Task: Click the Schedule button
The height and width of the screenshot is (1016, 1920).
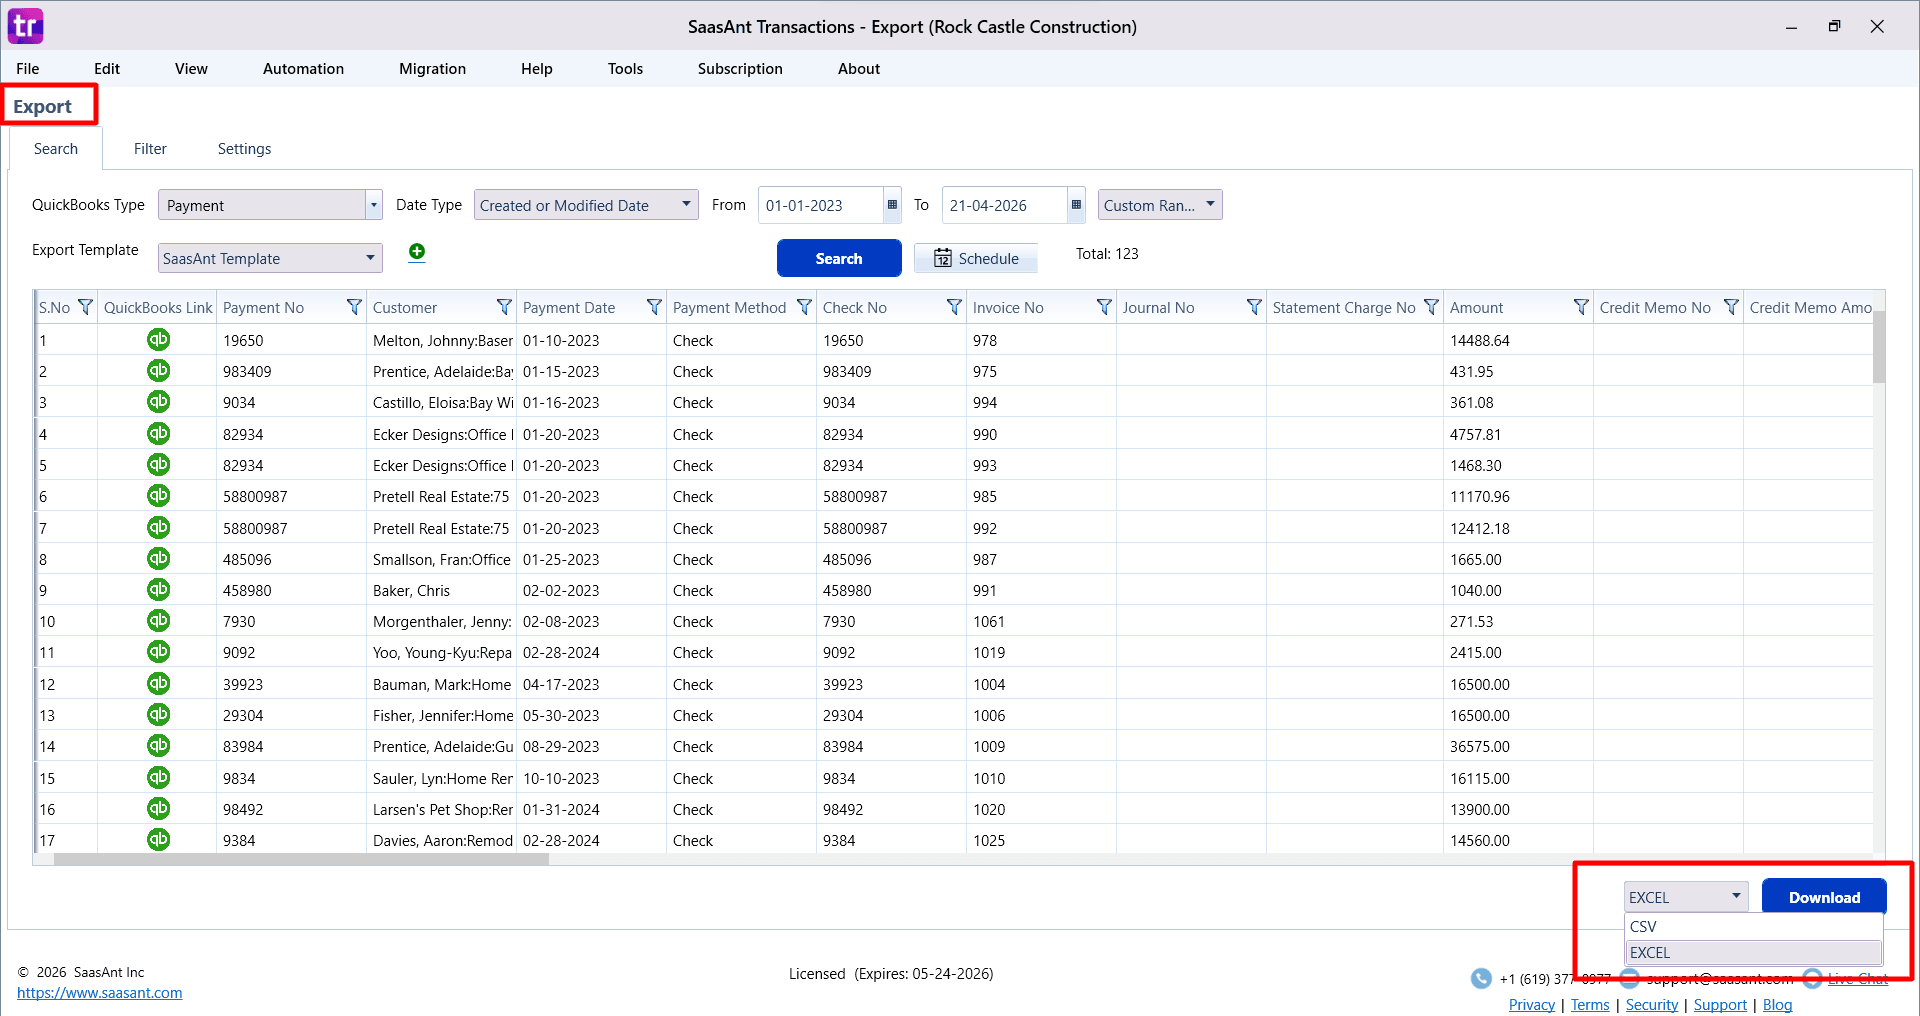Action: point(976,258)
